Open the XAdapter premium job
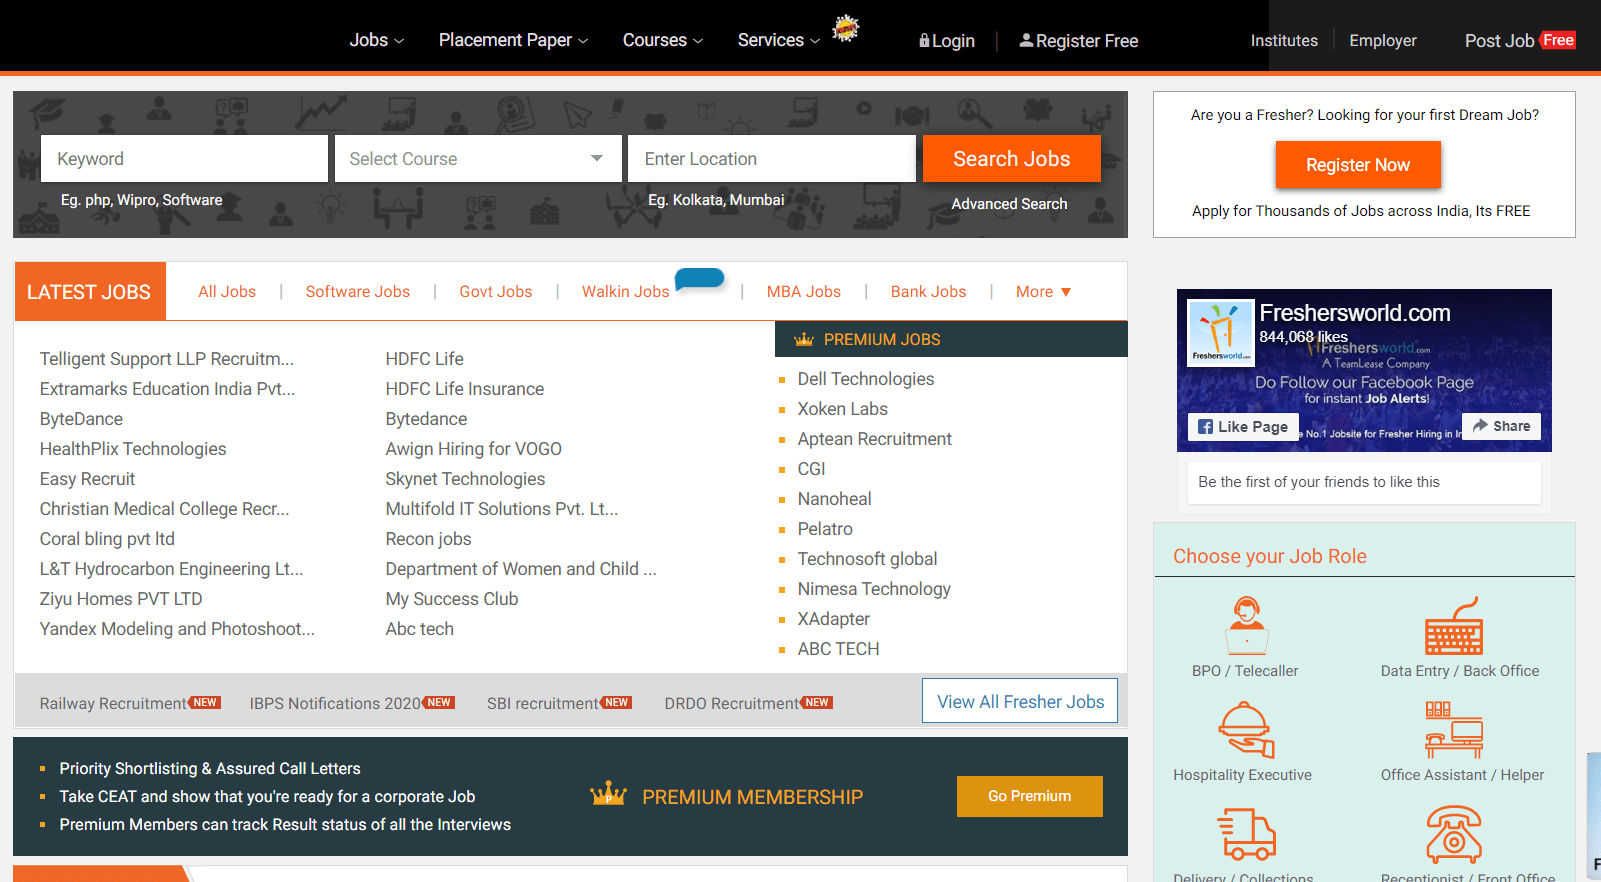 pyautogui.click(x=834, y=619)
